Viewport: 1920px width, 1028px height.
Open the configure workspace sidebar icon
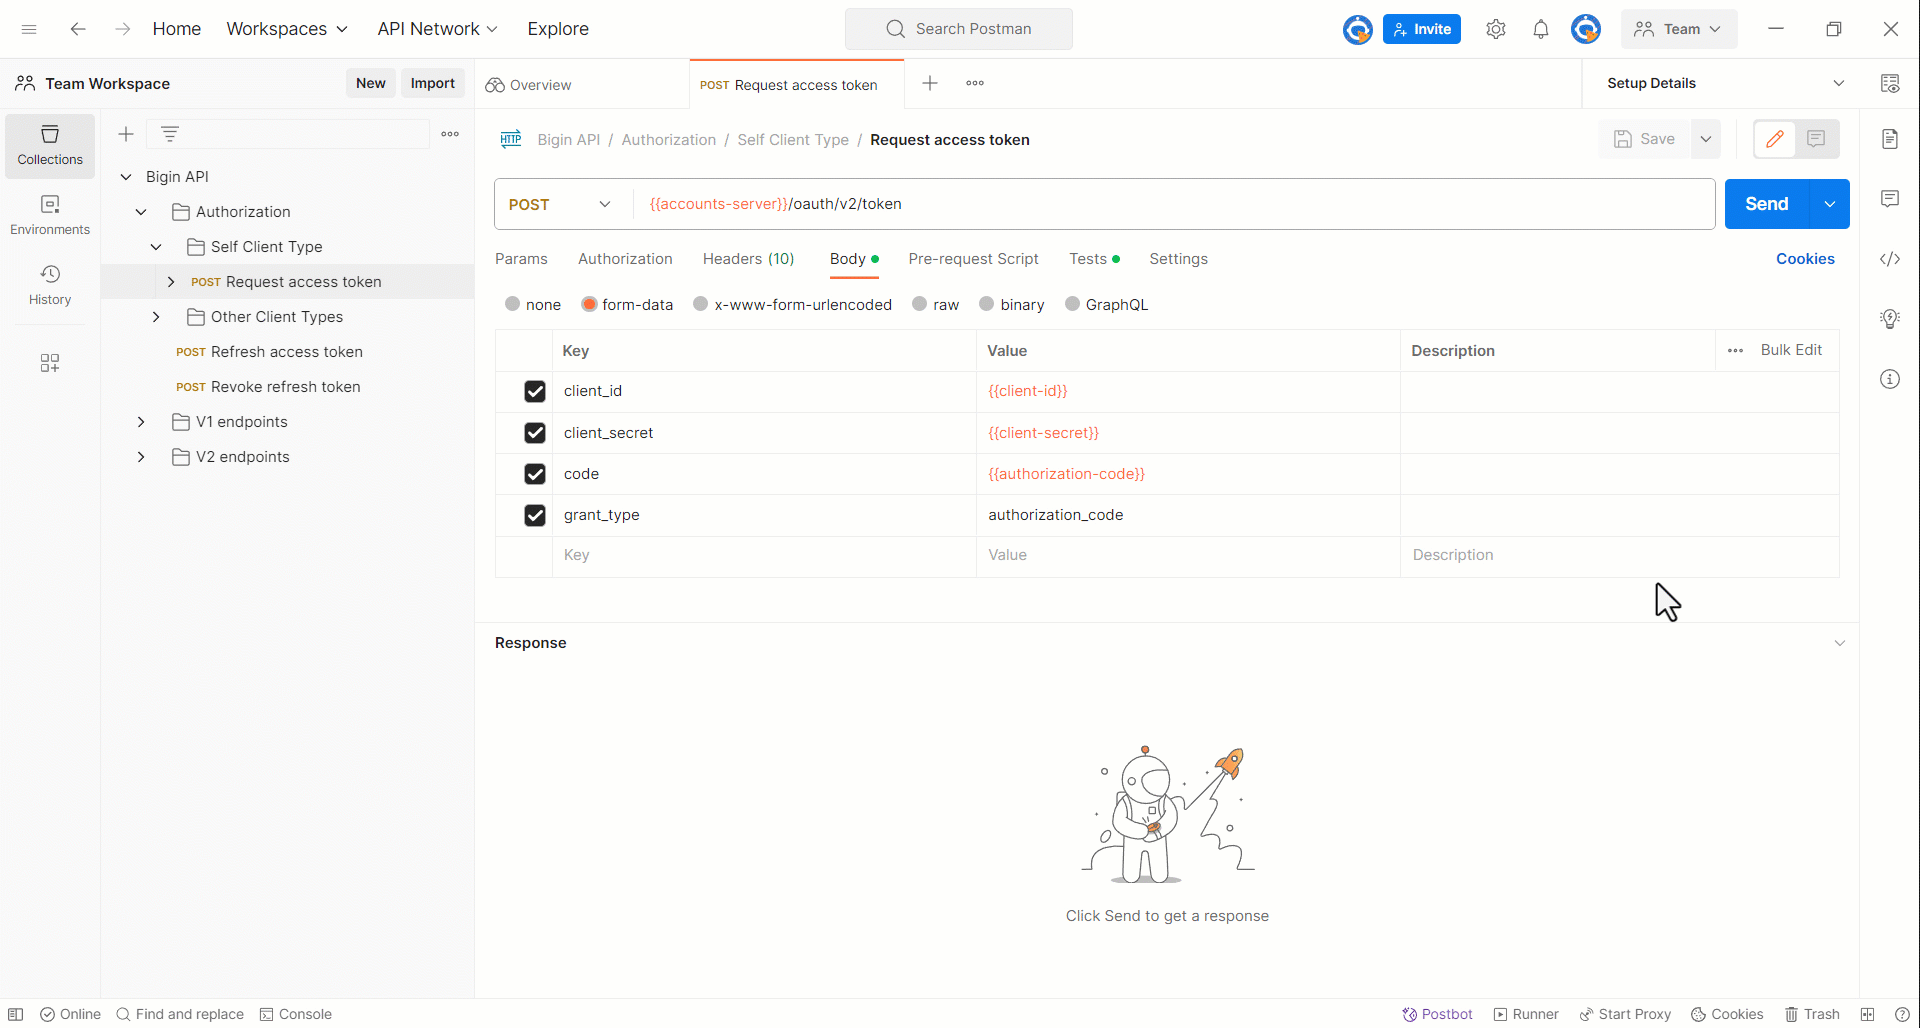(x=50, y=362)
